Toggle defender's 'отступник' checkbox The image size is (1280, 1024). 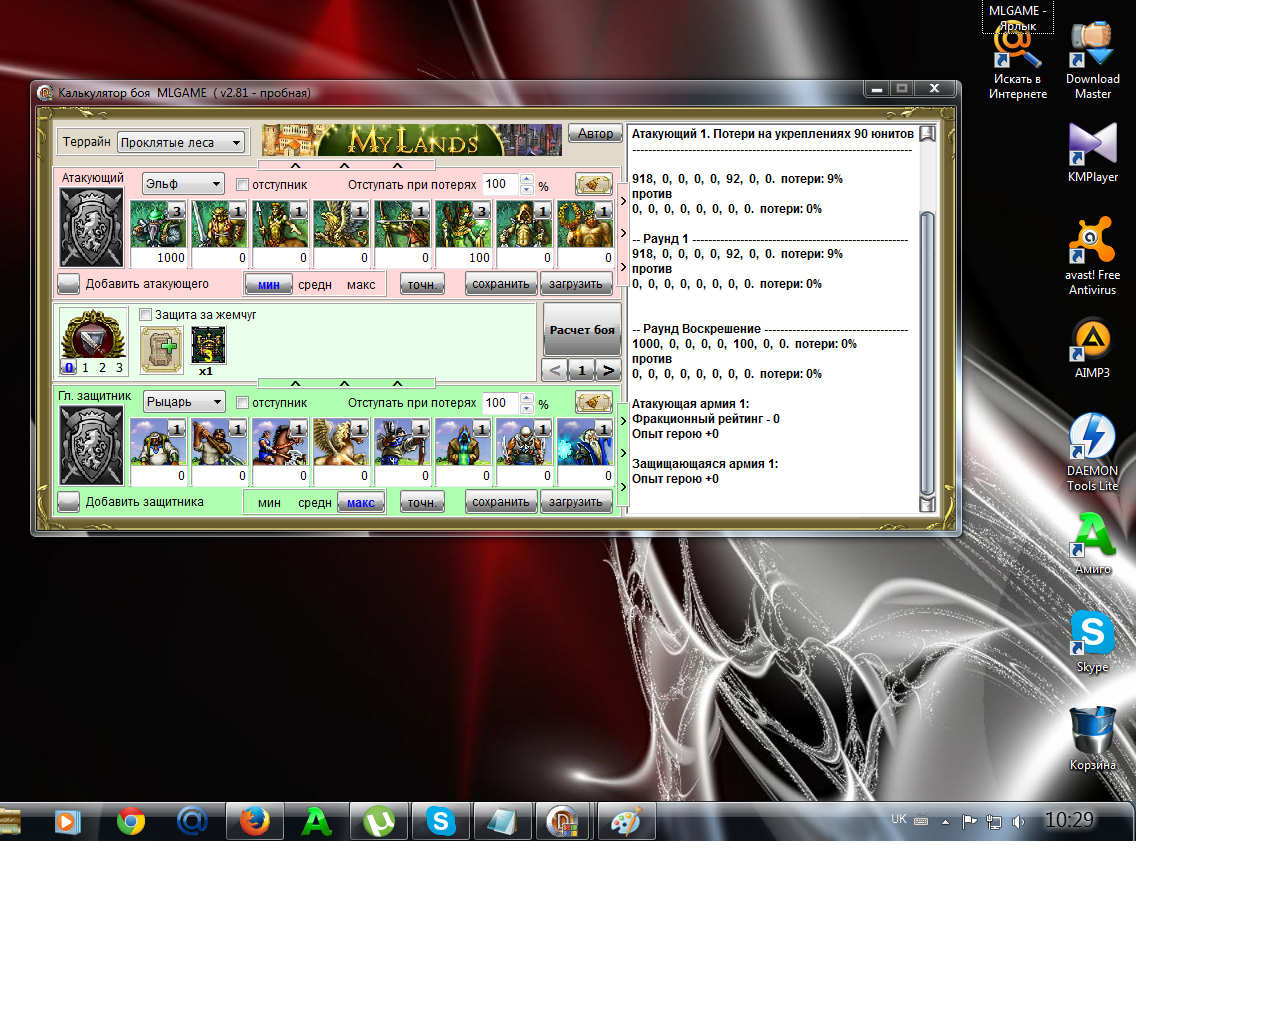tap(242, 403)
